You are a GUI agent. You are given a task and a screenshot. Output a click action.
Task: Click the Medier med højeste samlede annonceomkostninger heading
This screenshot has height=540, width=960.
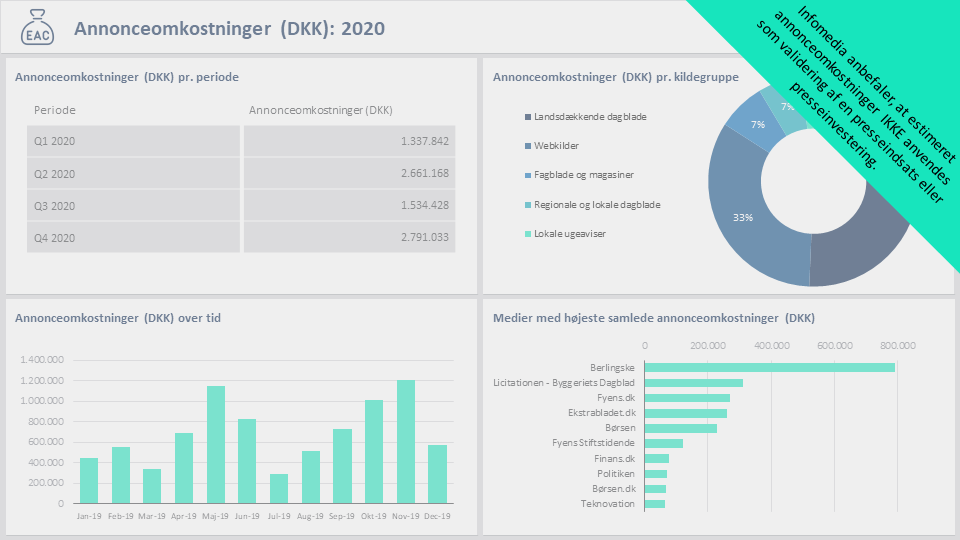654,318
